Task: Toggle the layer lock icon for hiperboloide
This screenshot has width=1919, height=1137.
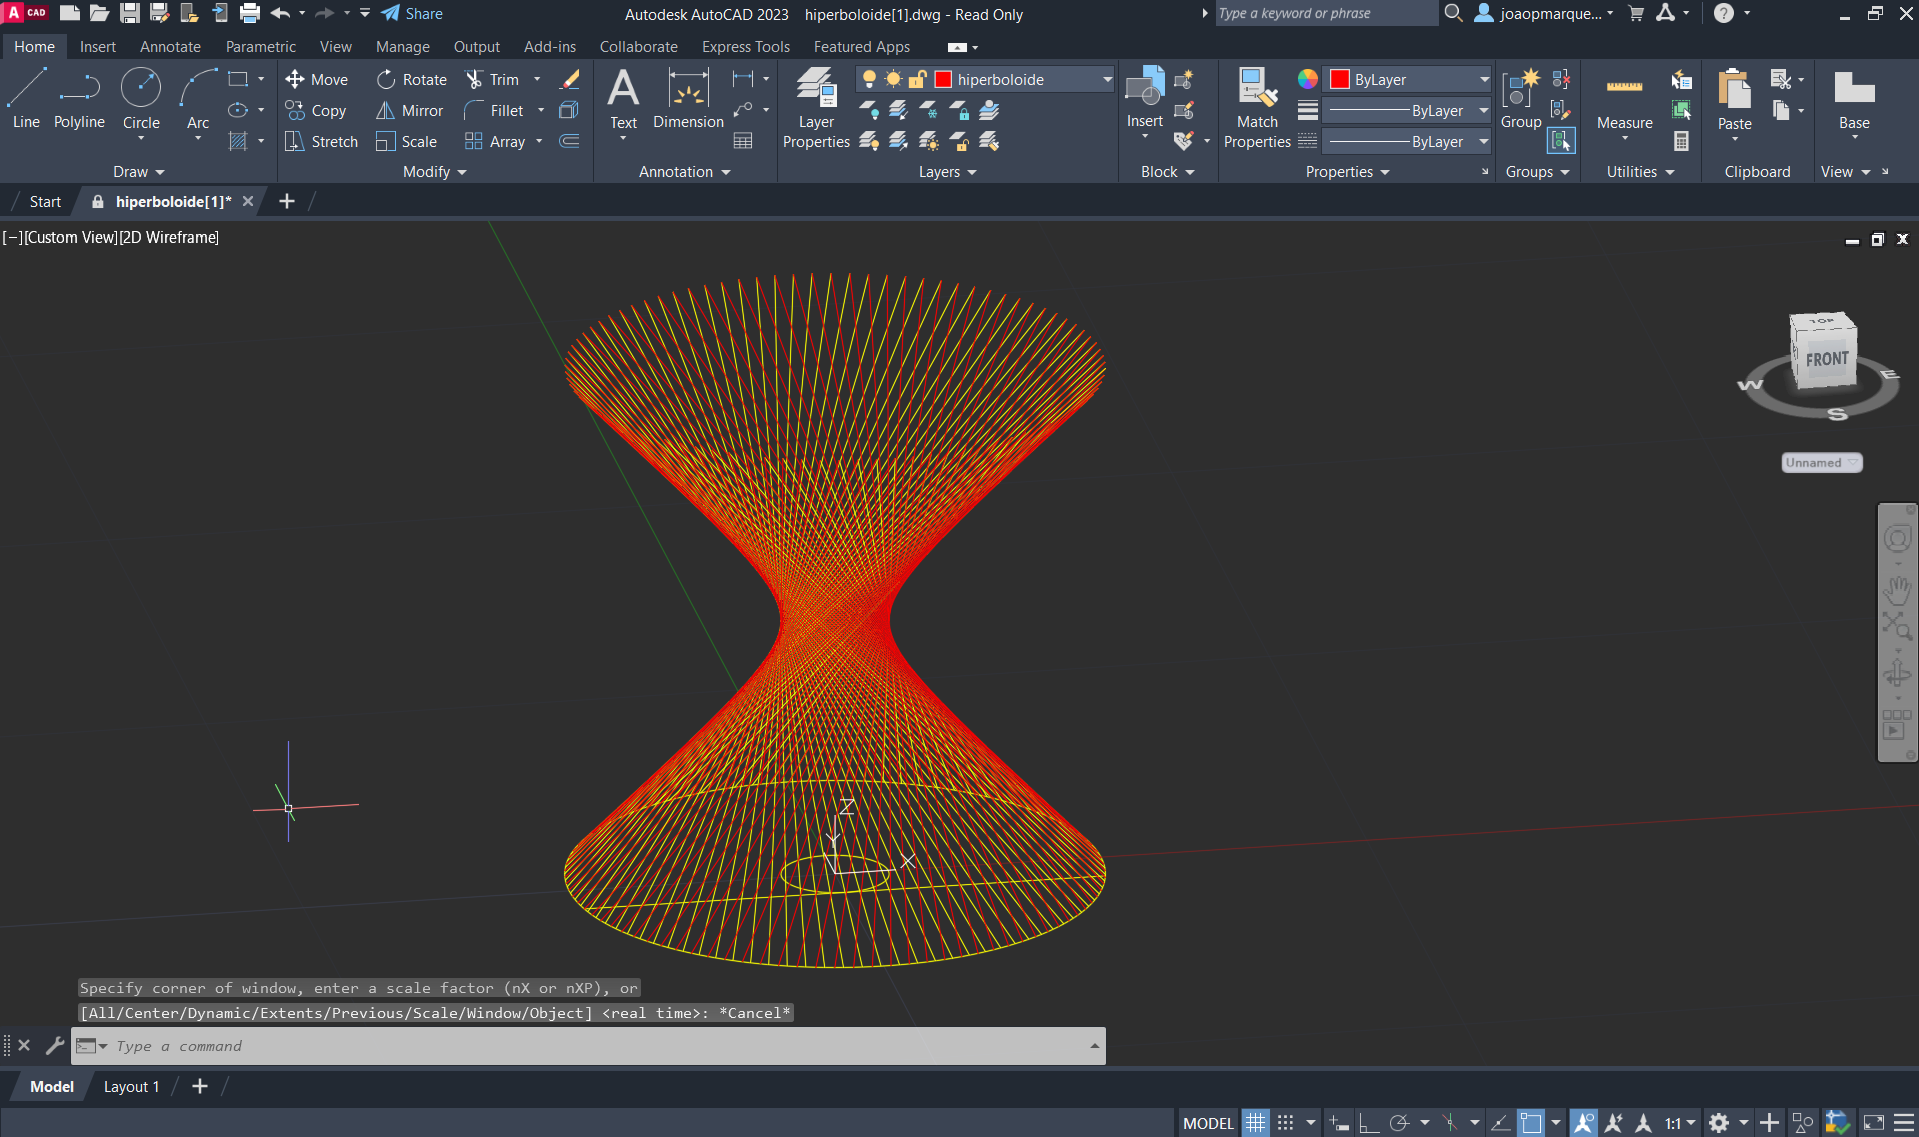Action: 917,80
